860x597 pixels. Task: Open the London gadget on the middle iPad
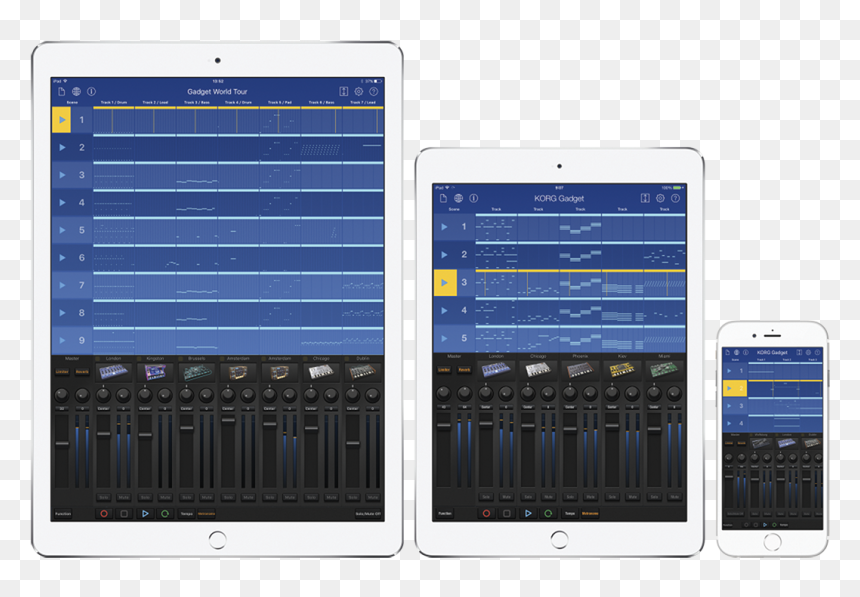pos(496,370)
